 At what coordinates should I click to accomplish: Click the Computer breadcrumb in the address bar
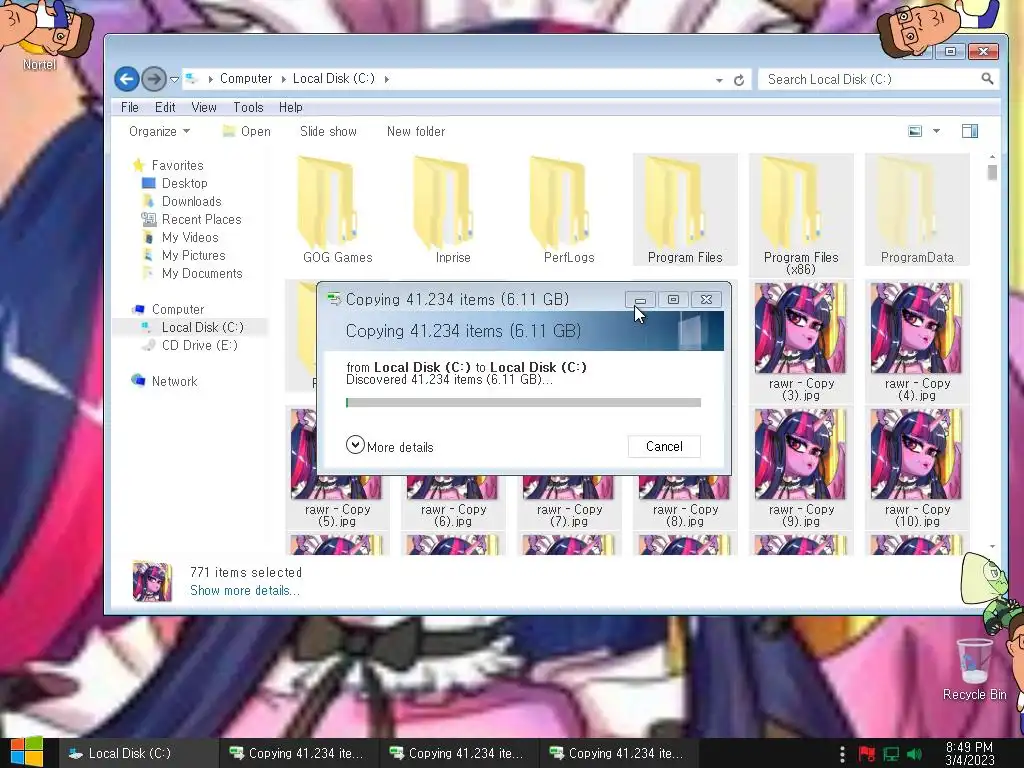(x=246, y=79)
